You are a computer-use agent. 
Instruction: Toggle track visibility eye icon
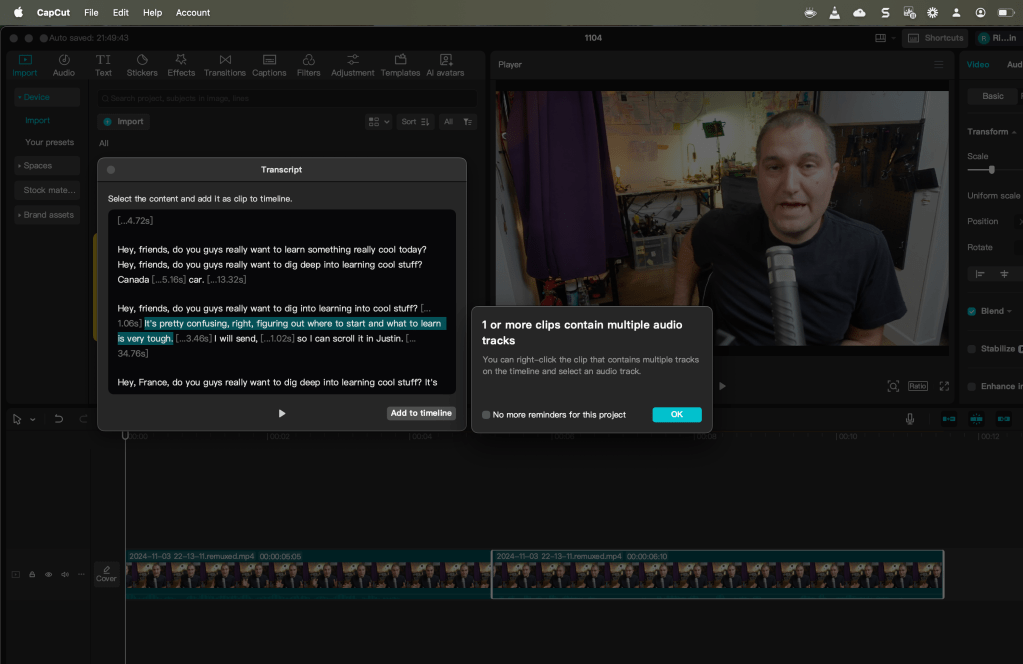48,575
